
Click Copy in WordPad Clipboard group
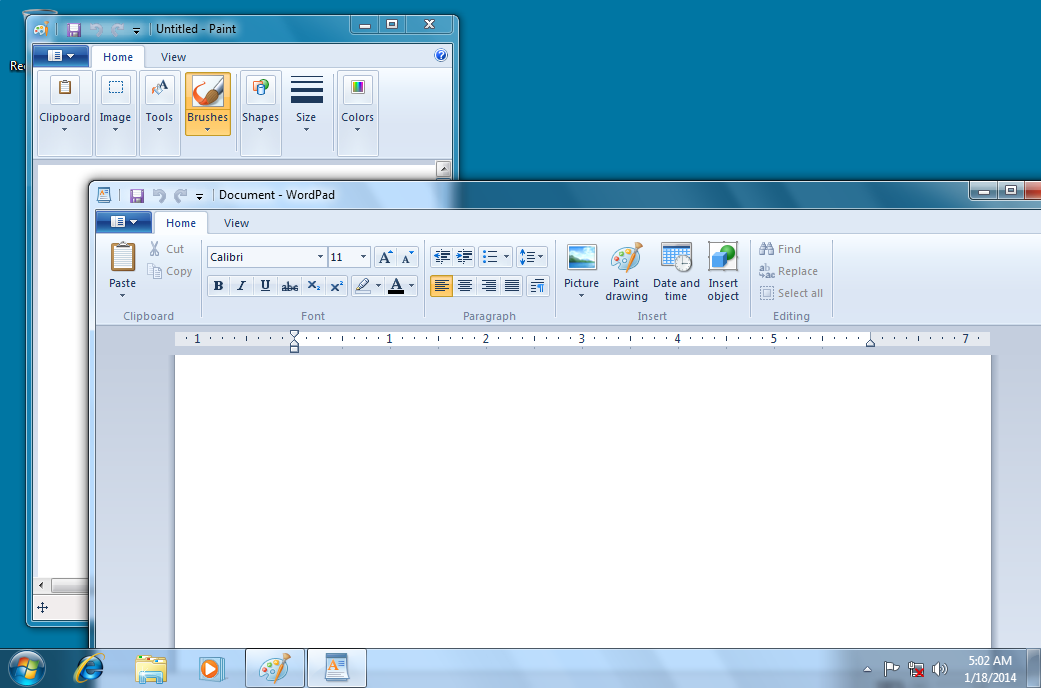coord(170,271)
